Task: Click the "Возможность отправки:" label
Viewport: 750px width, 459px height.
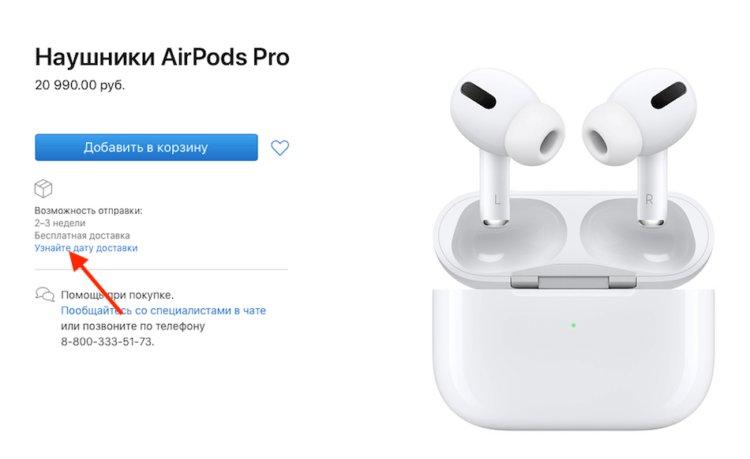Action: 88,210
